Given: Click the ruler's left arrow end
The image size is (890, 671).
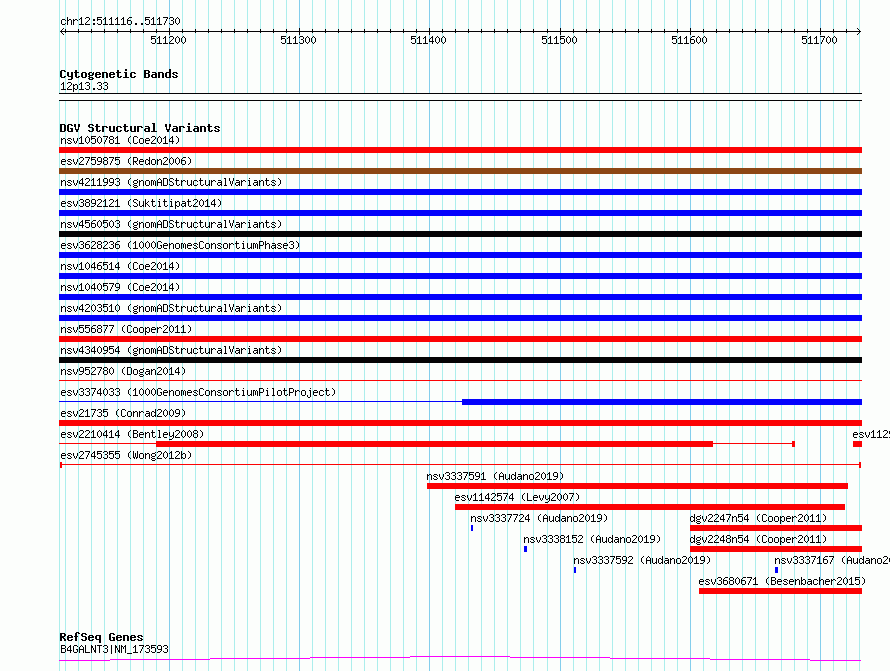Looking at the screenshot, I should (x=62, y=31).
